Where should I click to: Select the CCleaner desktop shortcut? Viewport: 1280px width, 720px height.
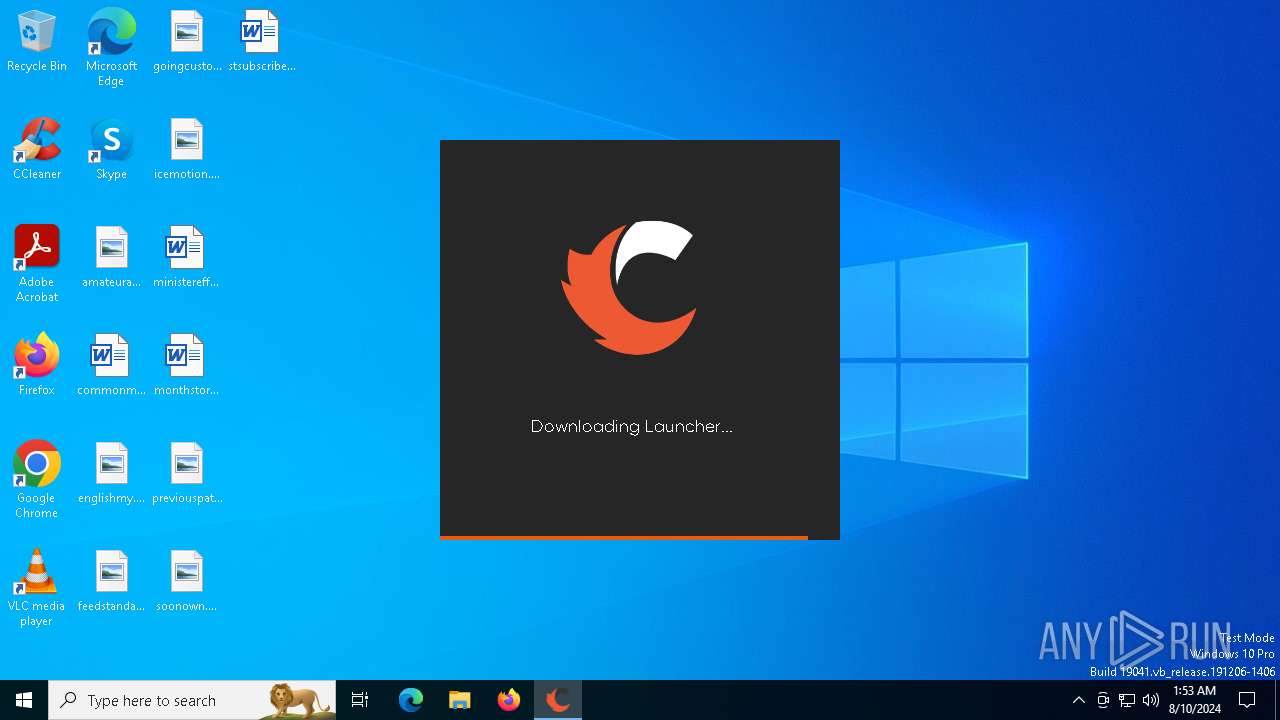pos(37,149)
